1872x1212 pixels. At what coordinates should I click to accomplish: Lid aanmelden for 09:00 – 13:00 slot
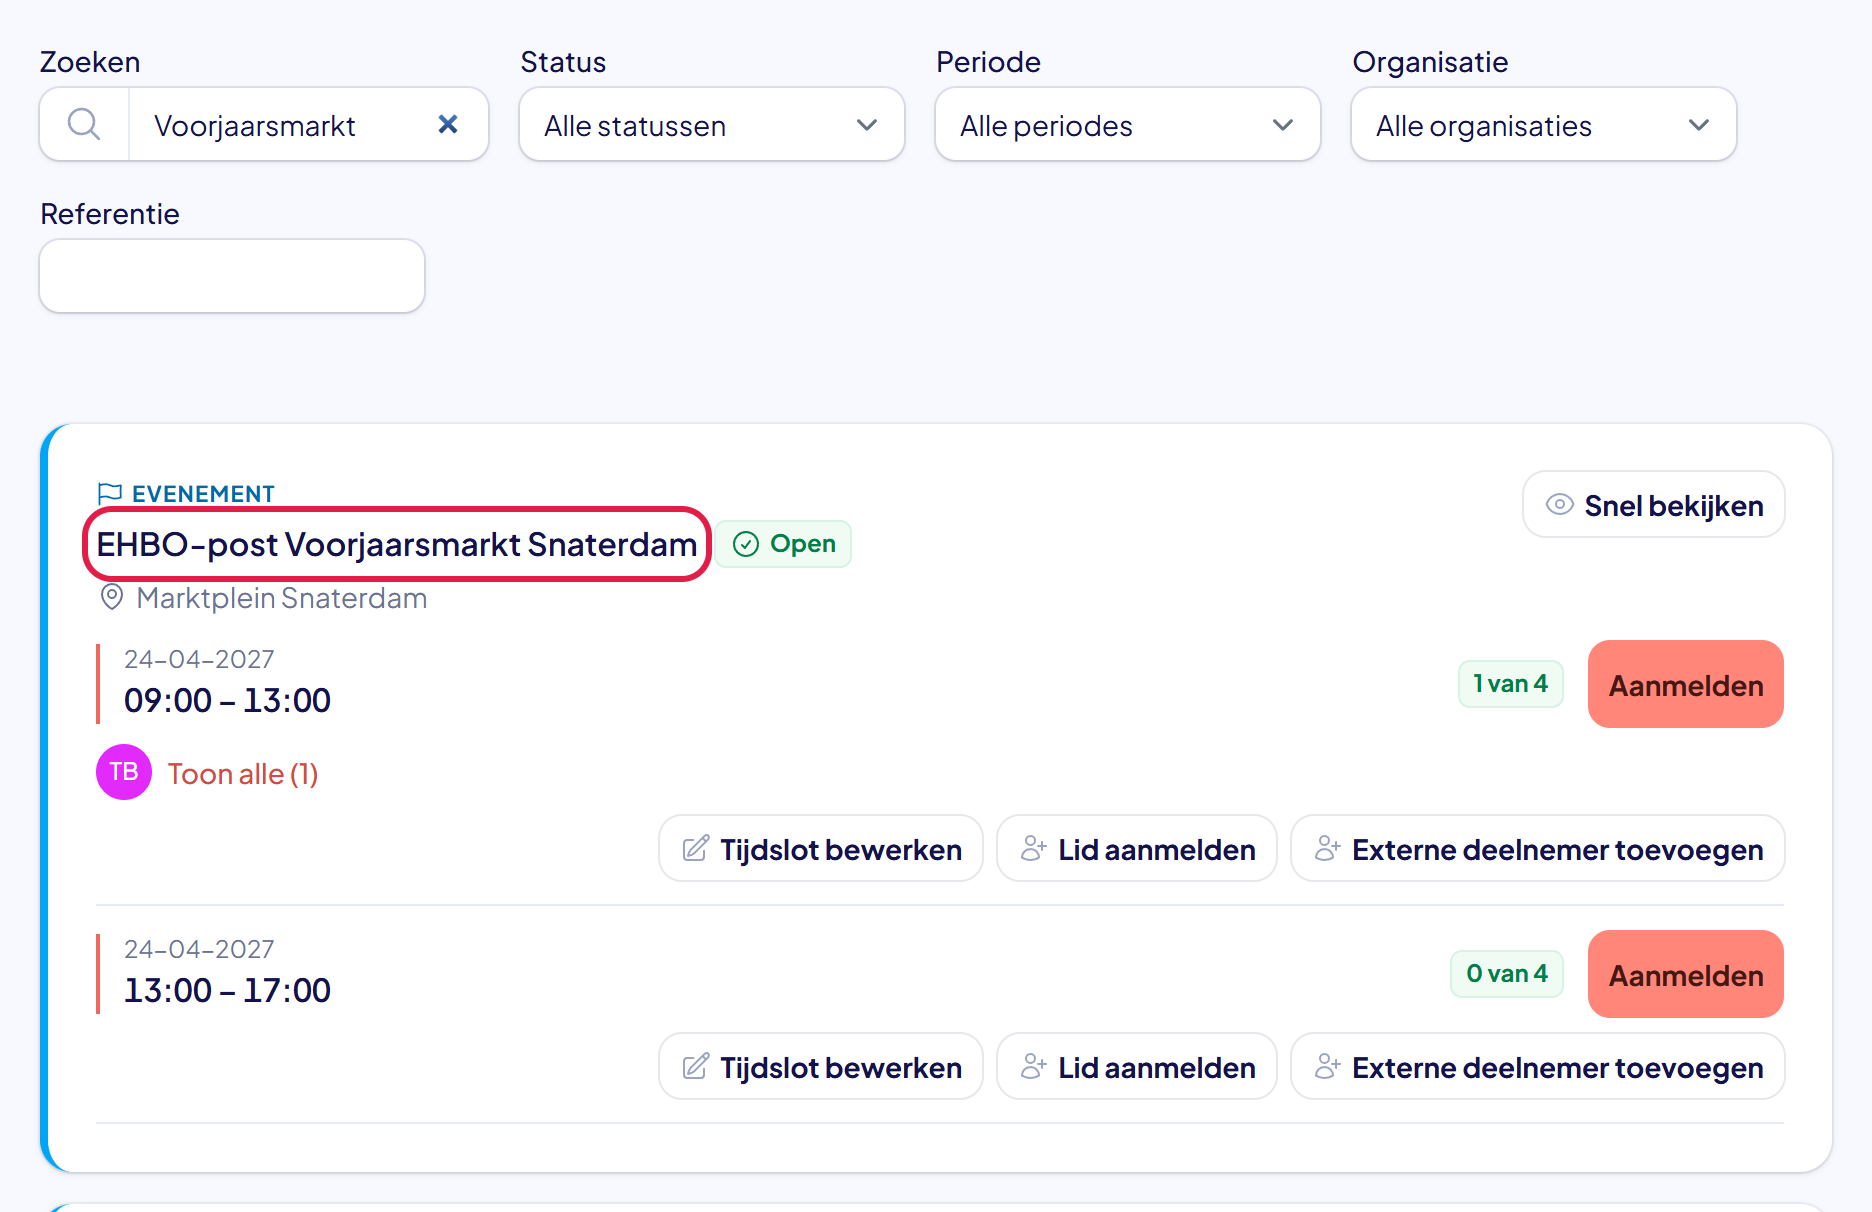1137,849
